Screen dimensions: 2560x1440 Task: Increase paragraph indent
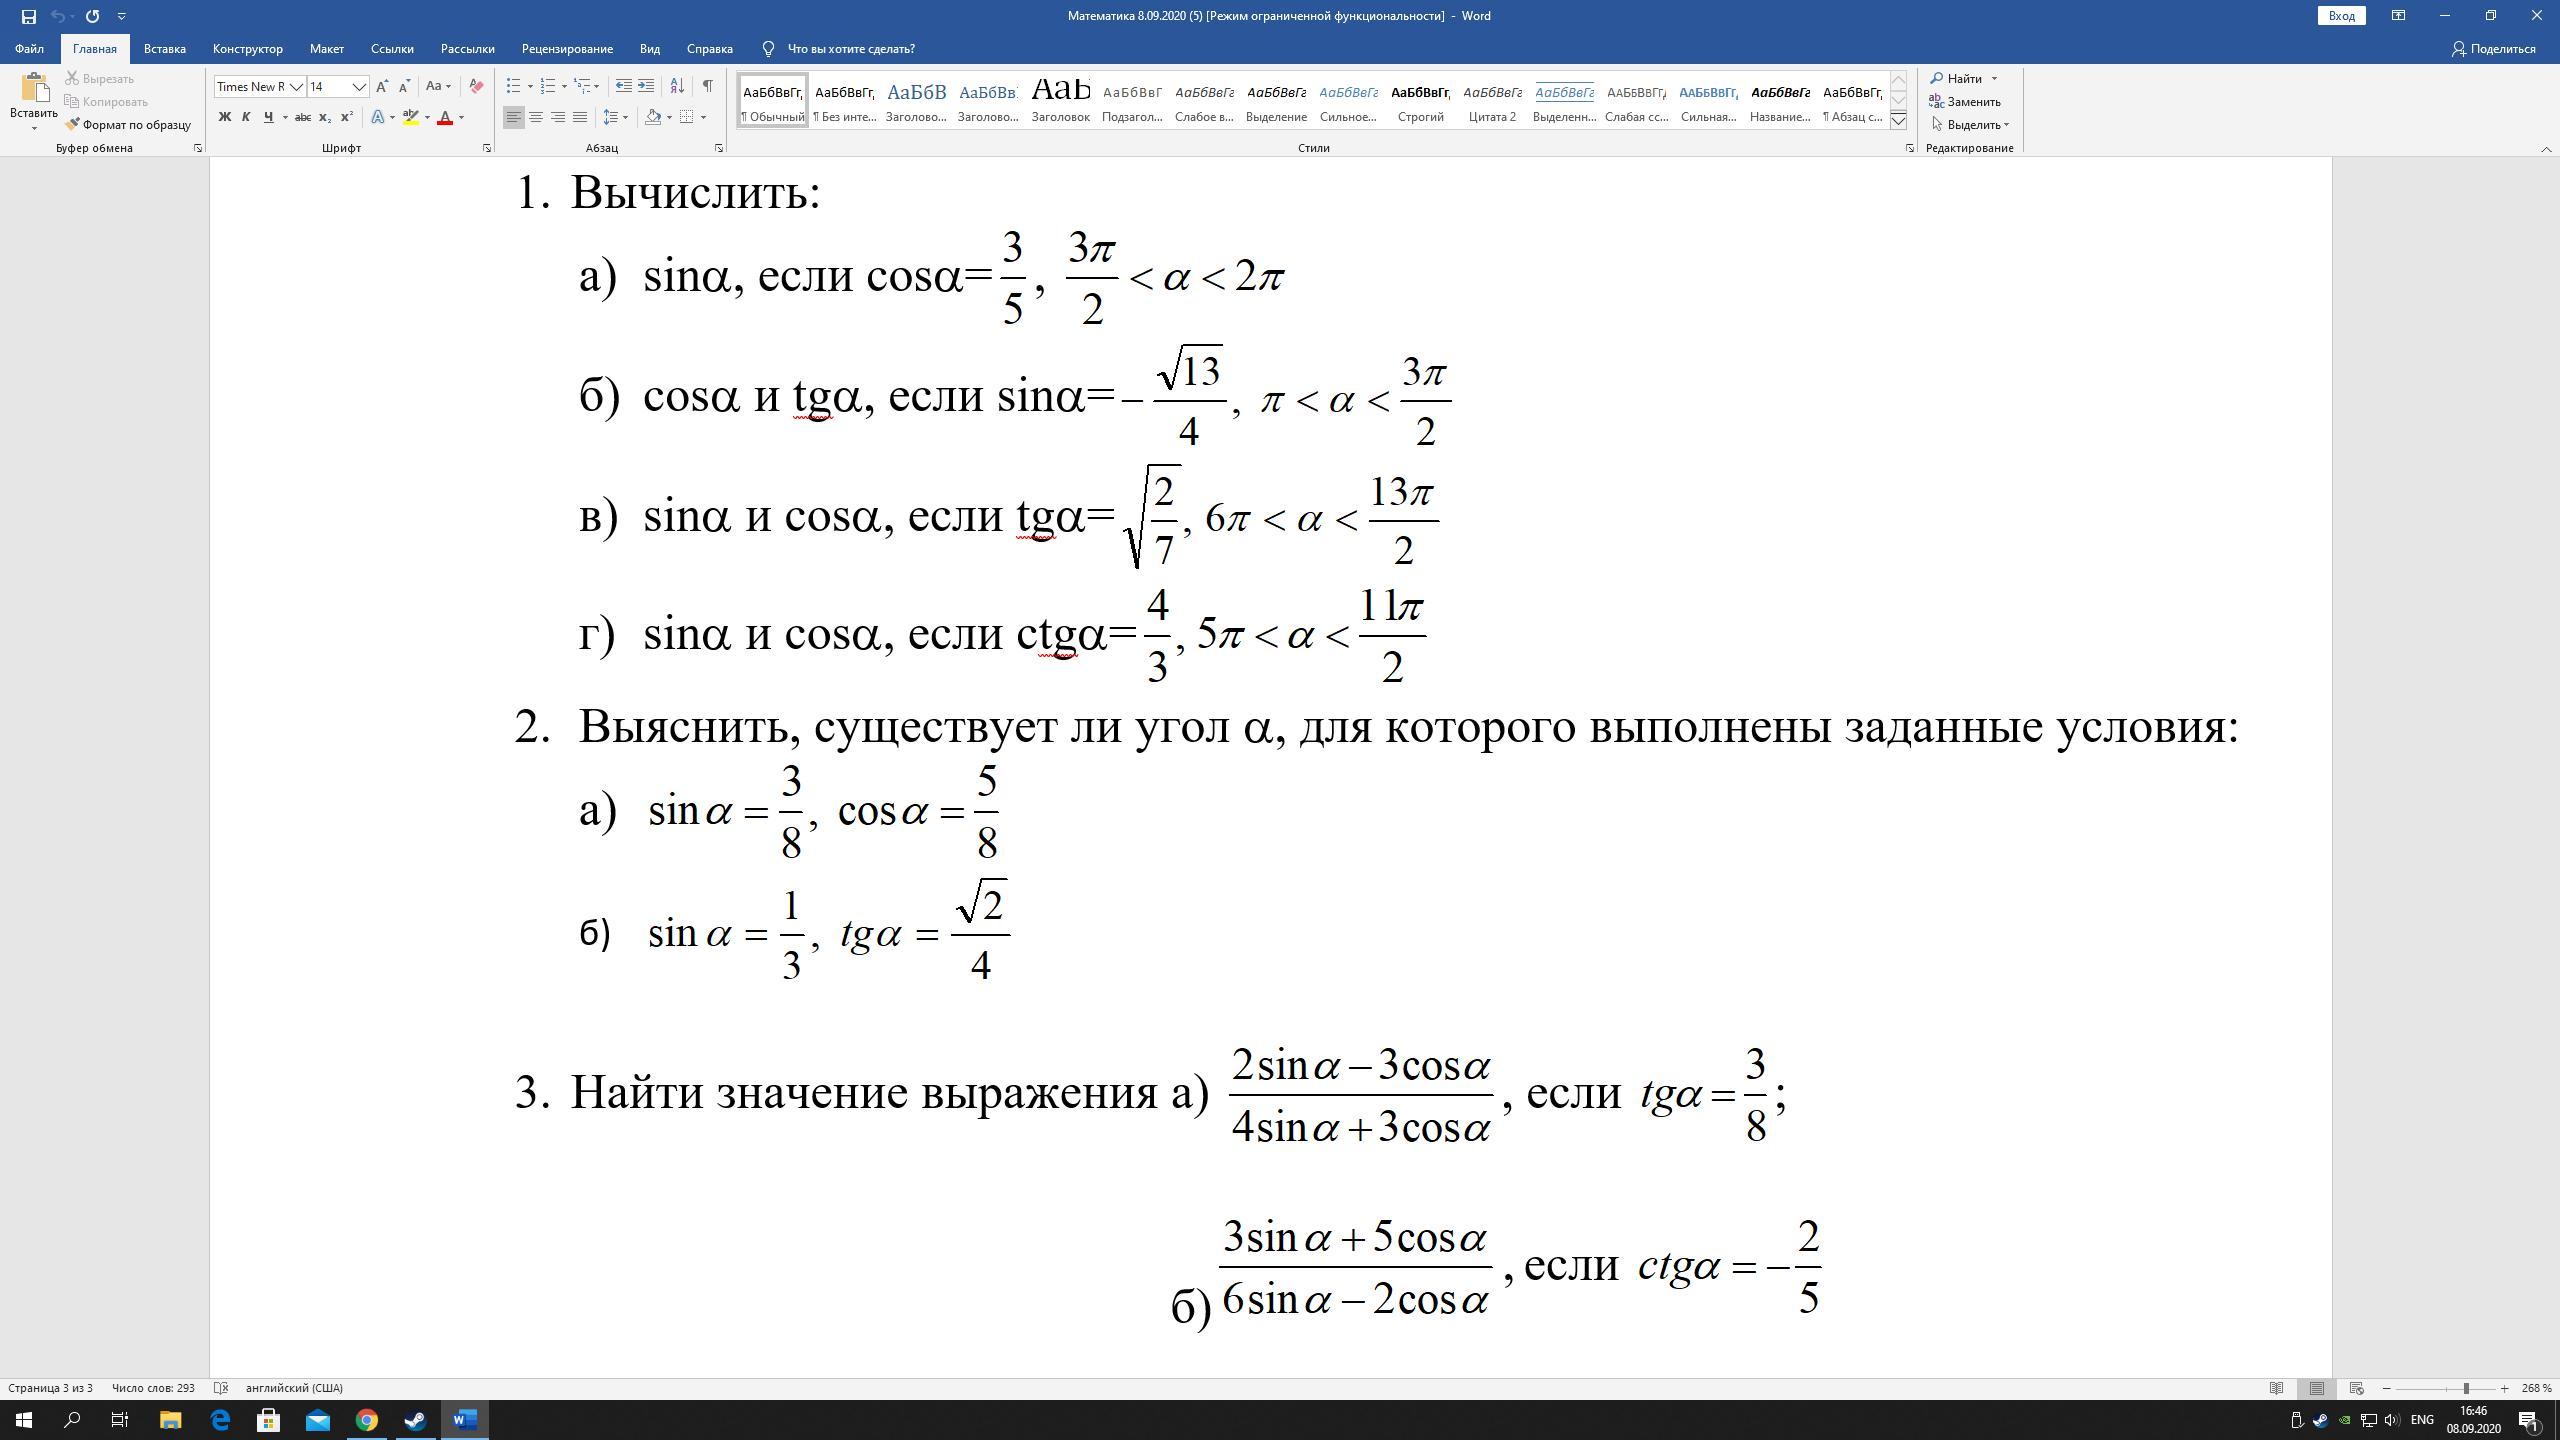click(x=646, y=86)
